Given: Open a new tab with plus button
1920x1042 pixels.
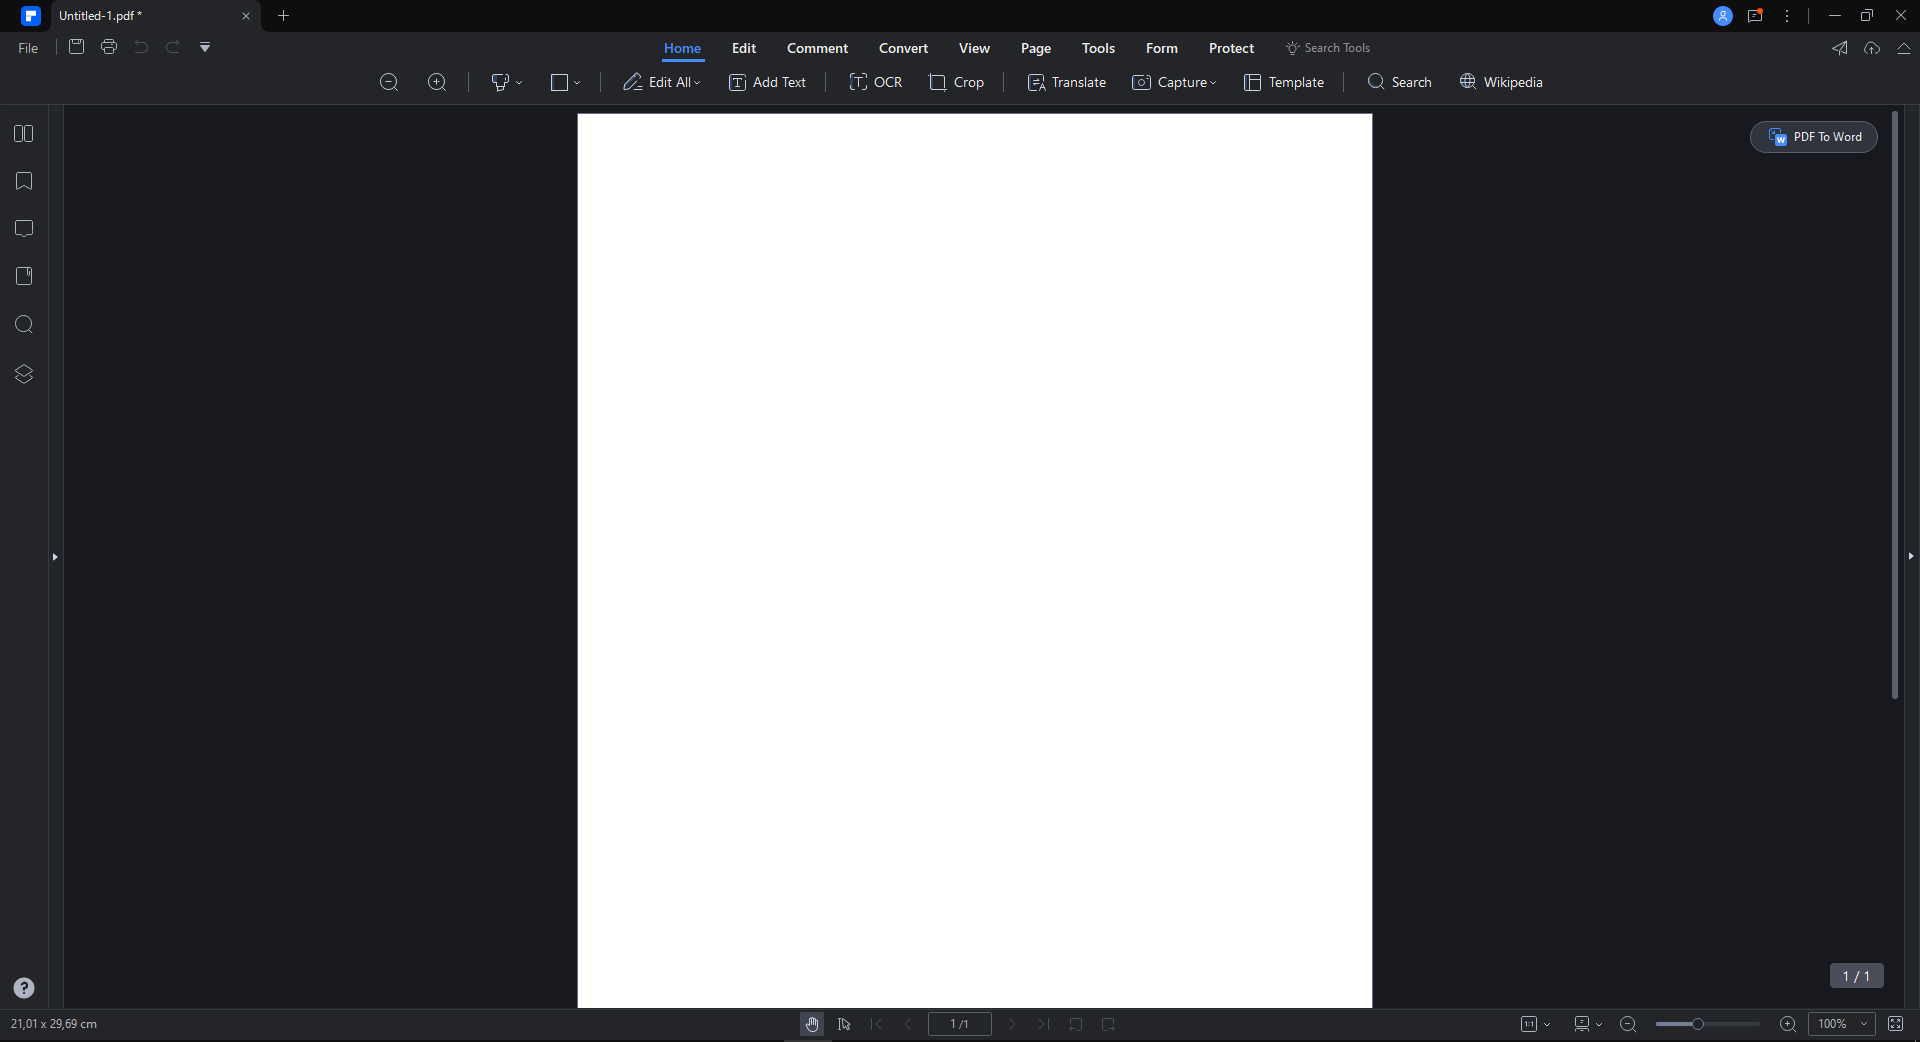Looking at the screenshot, I should [x=283, y=16].
